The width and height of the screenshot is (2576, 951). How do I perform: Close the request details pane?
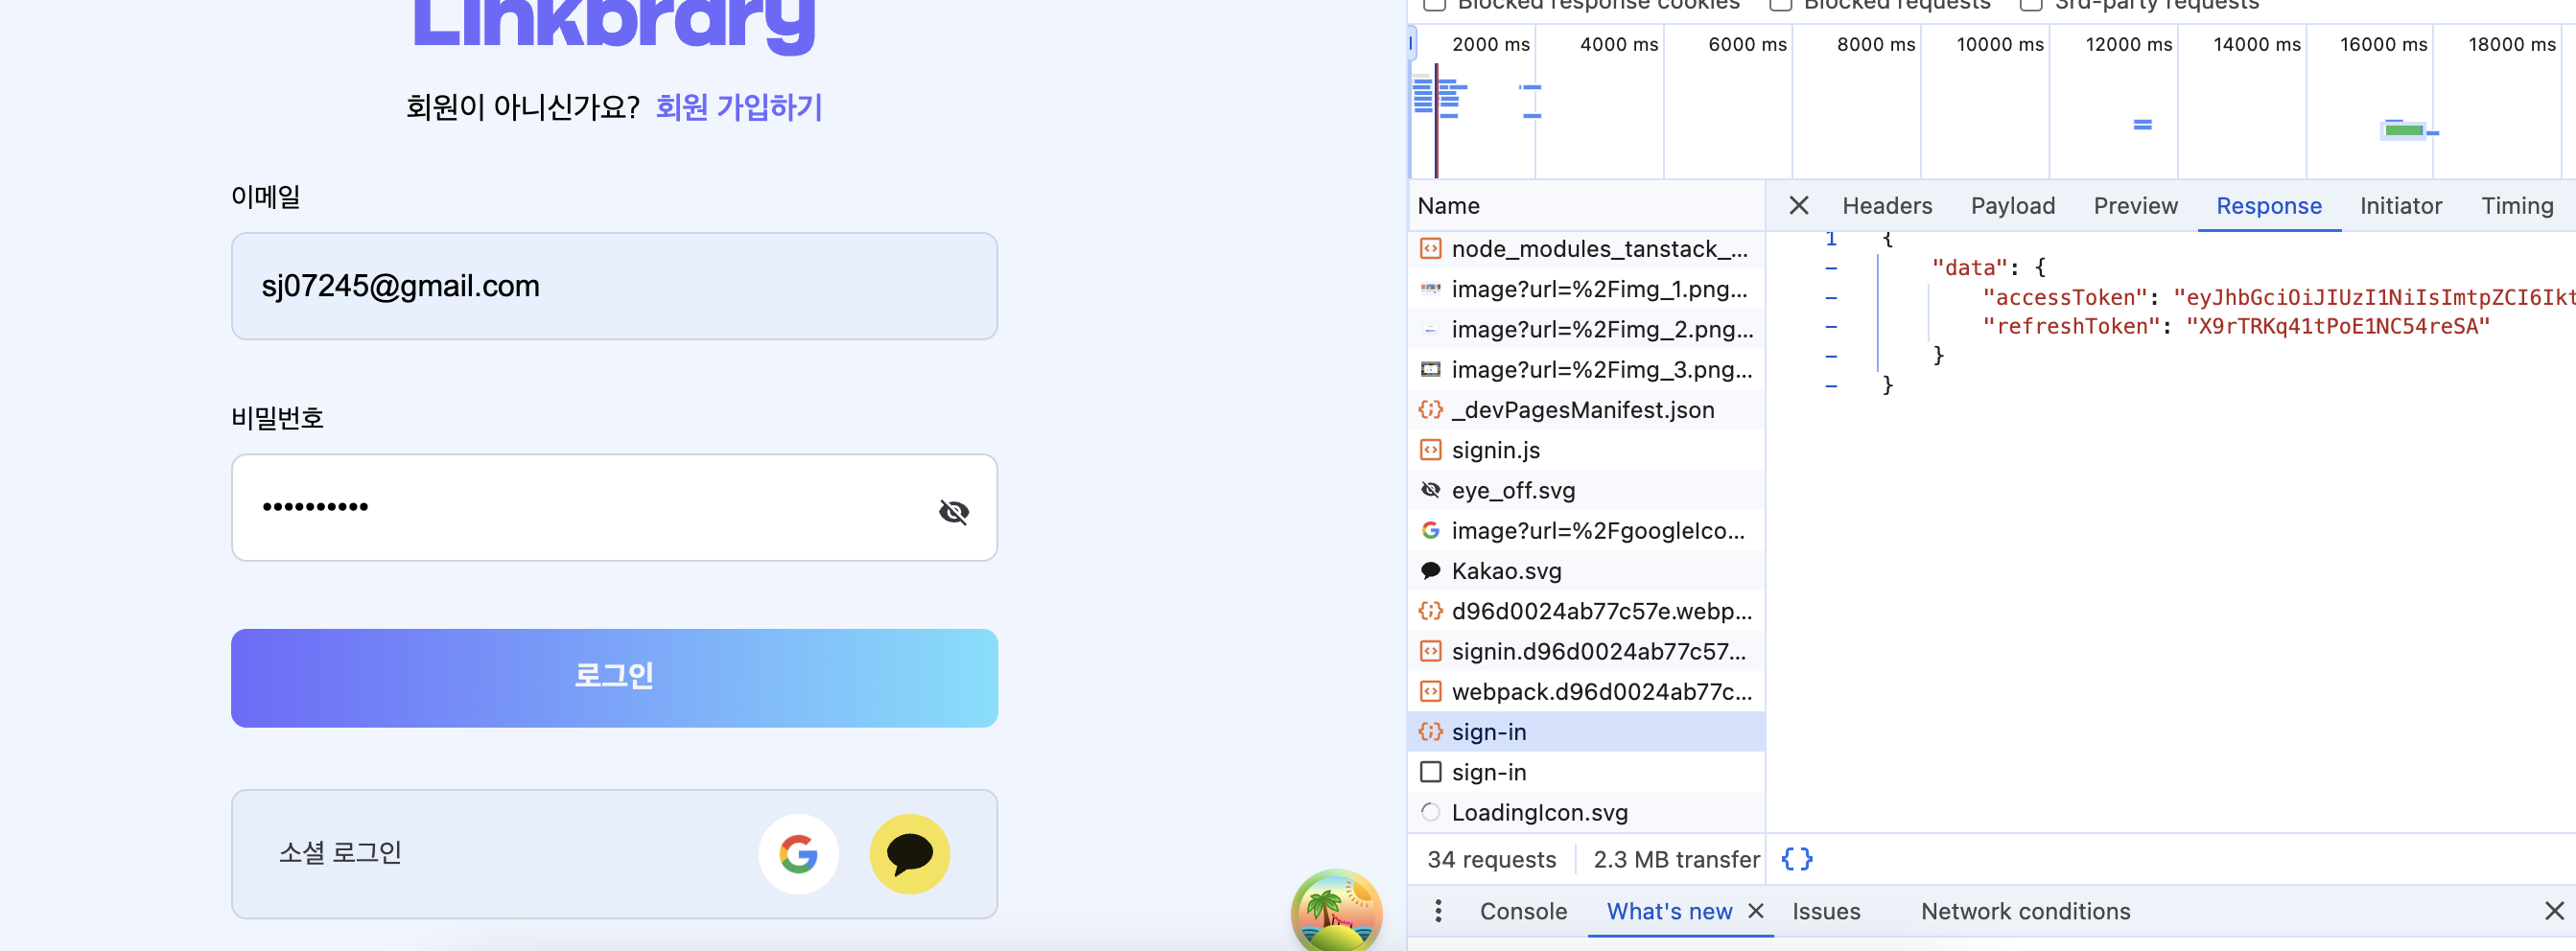point(1798,205)
